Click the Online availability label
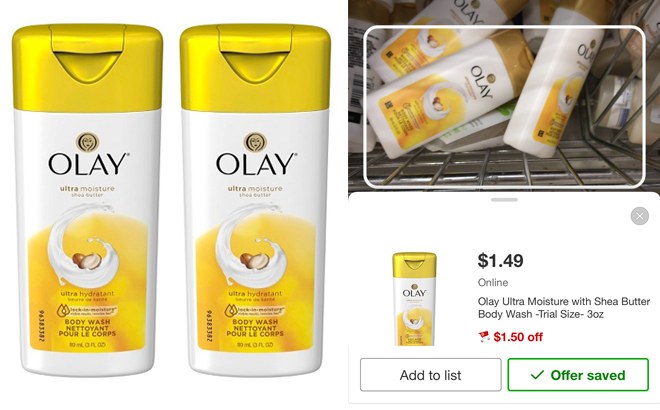 click(x=493, y=282)
